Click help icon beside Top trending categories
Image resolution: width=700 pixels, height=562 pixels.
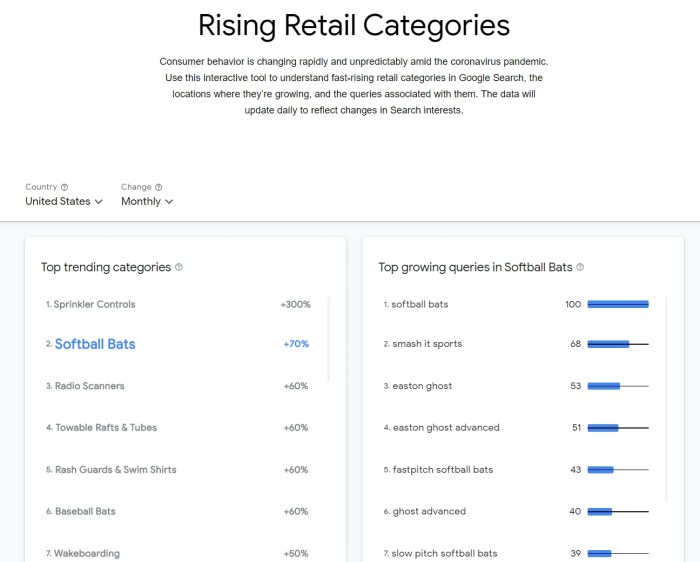(x=179, y=267)
